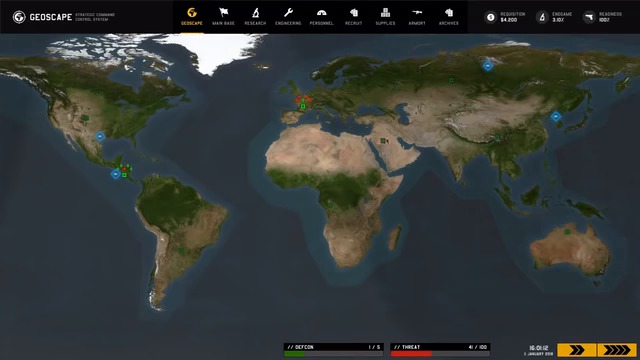The width and height of the screenshot is (640, 360).
Task: Click the Readiness pistol icon
Action: (589, 17)
